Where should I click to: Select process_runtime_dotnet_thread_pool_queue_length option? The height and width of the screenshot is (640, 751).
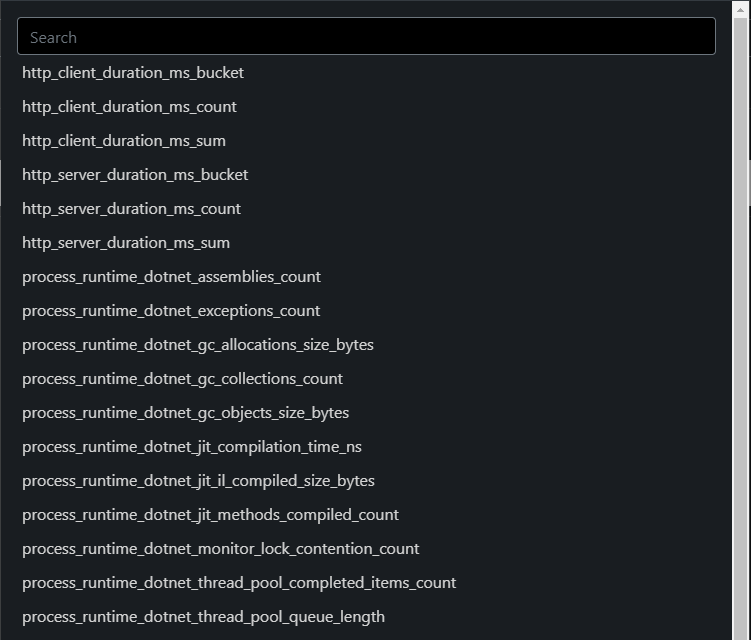coord(203,617)
